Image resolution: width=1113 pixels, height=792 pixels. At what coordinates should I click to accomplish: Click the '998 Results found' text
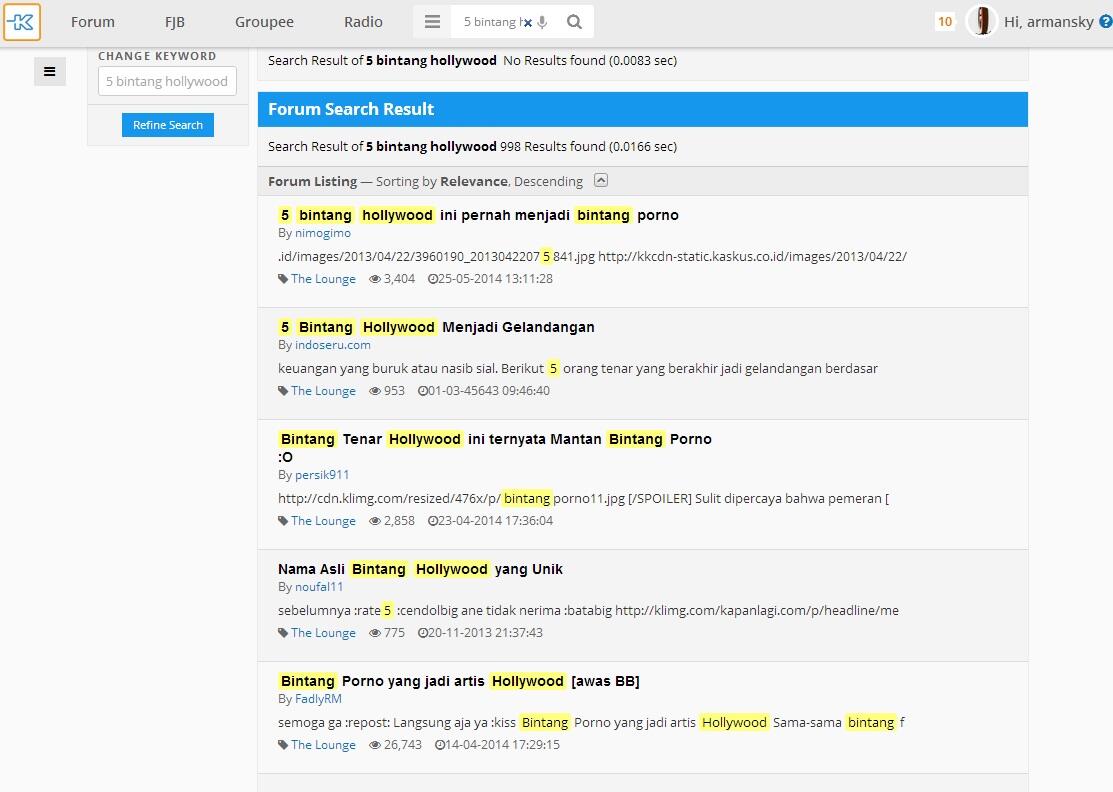pos(552,147)
